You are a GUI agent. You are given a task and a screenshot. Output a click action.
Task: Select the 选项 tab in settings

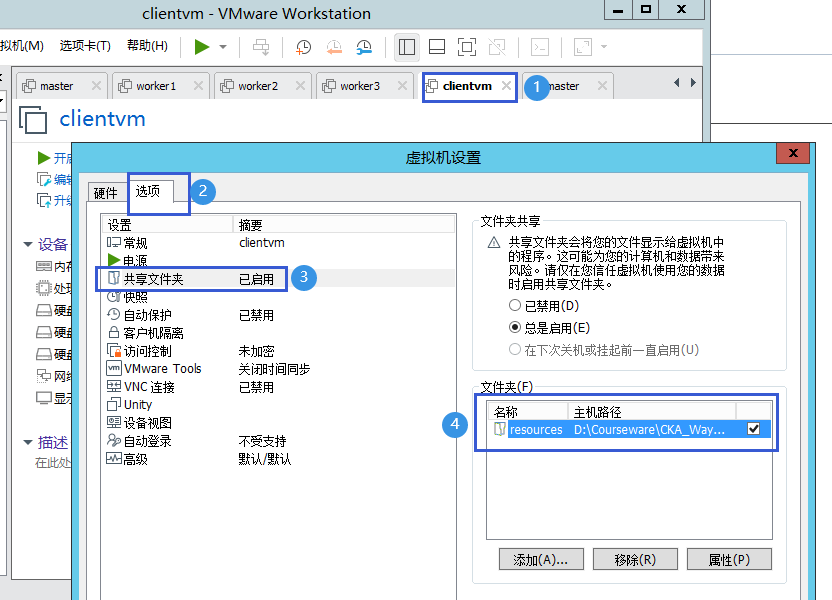coord(148,191)
